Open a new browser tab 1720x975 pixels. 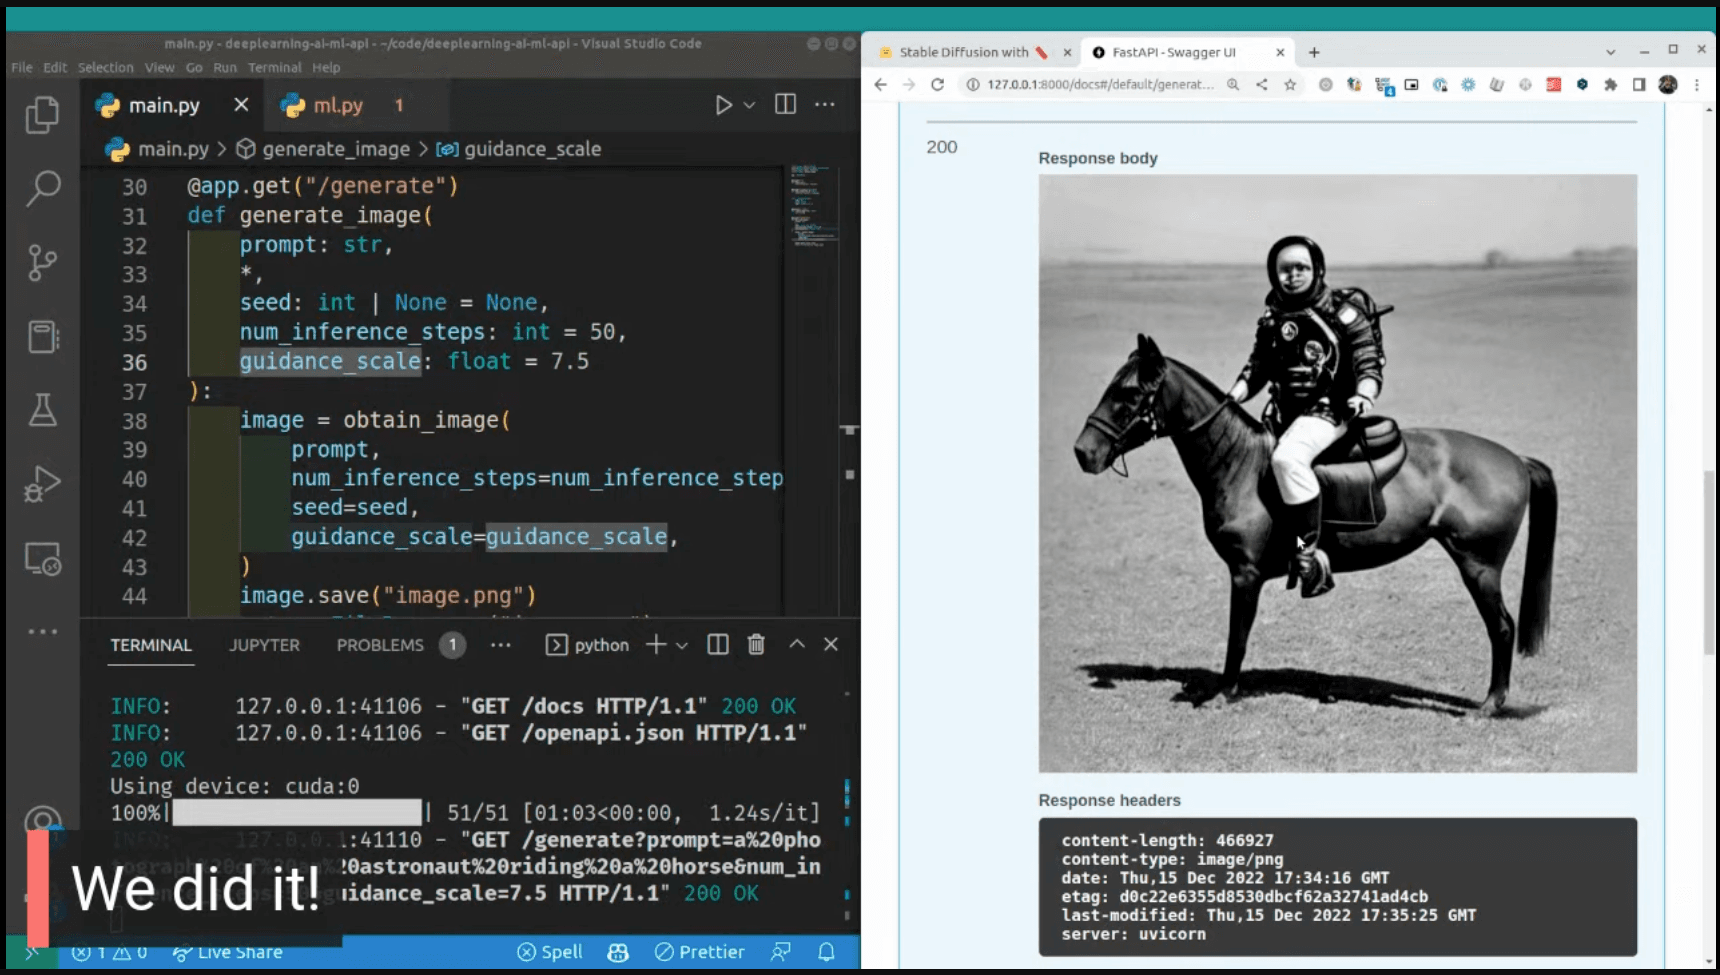1314,52
